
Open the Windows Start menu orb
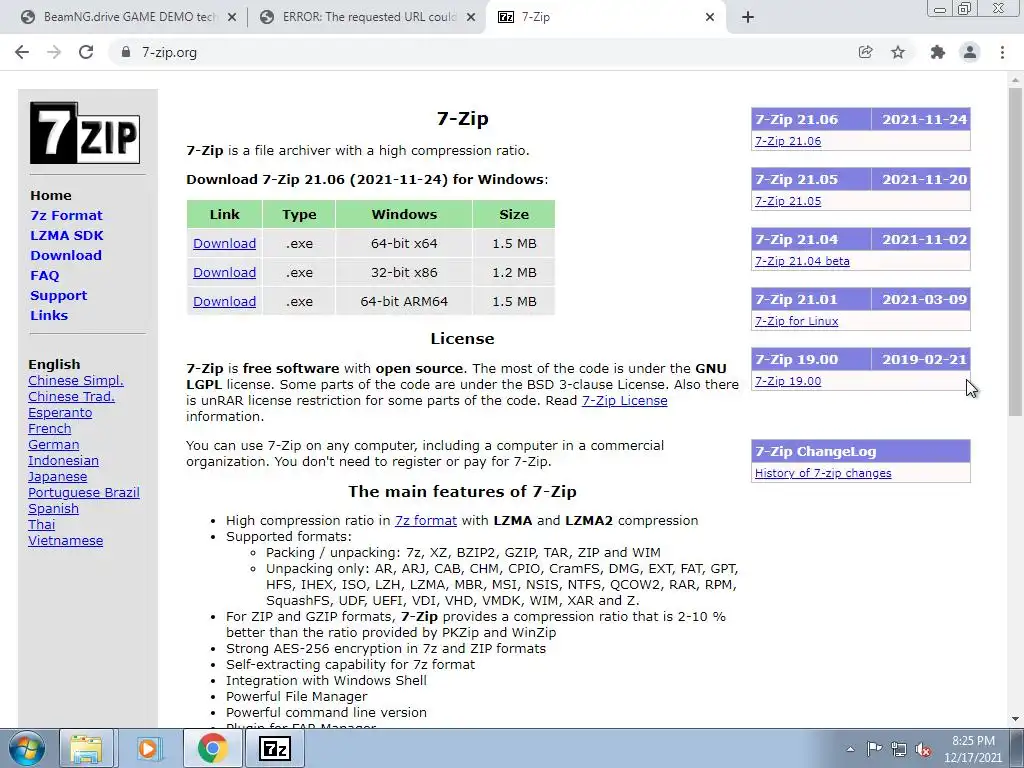click(27, 748)
